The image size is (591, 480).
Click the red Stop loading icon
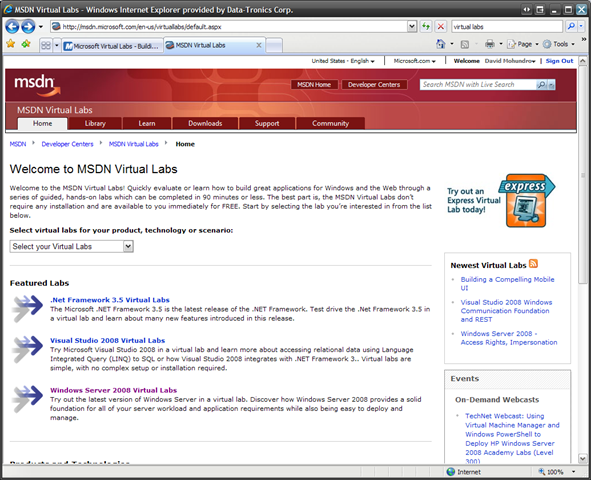(x=441, y=26)
